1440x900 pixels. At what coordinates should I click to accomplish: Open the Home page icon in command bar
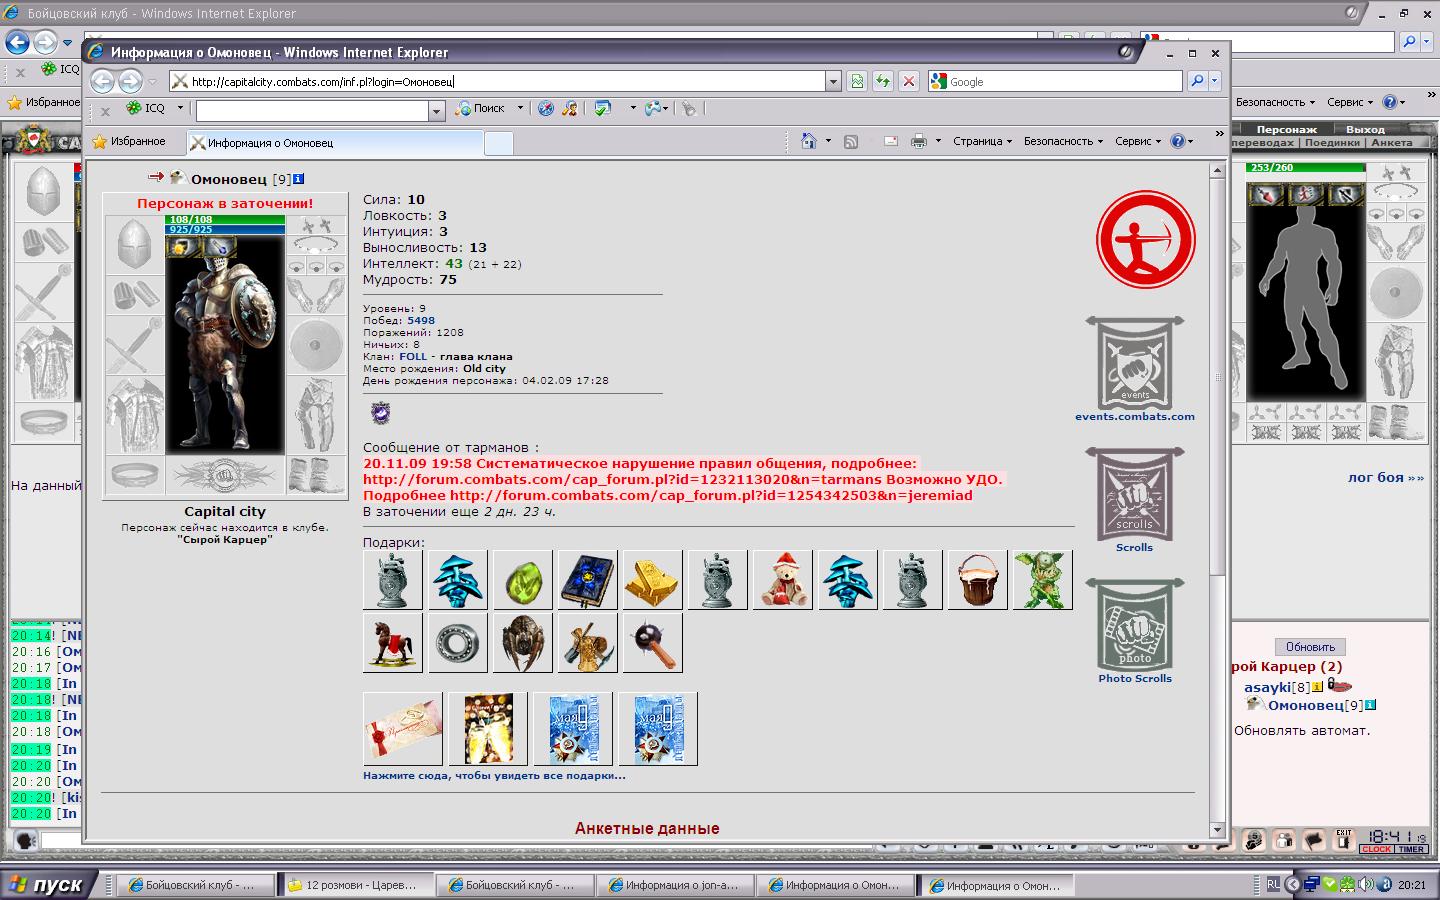point(809,142)
